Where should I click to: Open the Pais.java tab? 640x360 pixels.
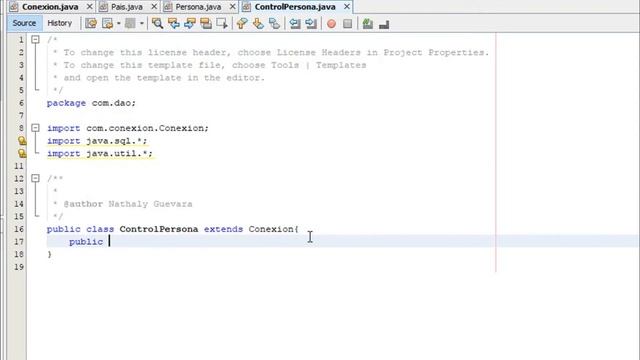(x=127, y=7)
